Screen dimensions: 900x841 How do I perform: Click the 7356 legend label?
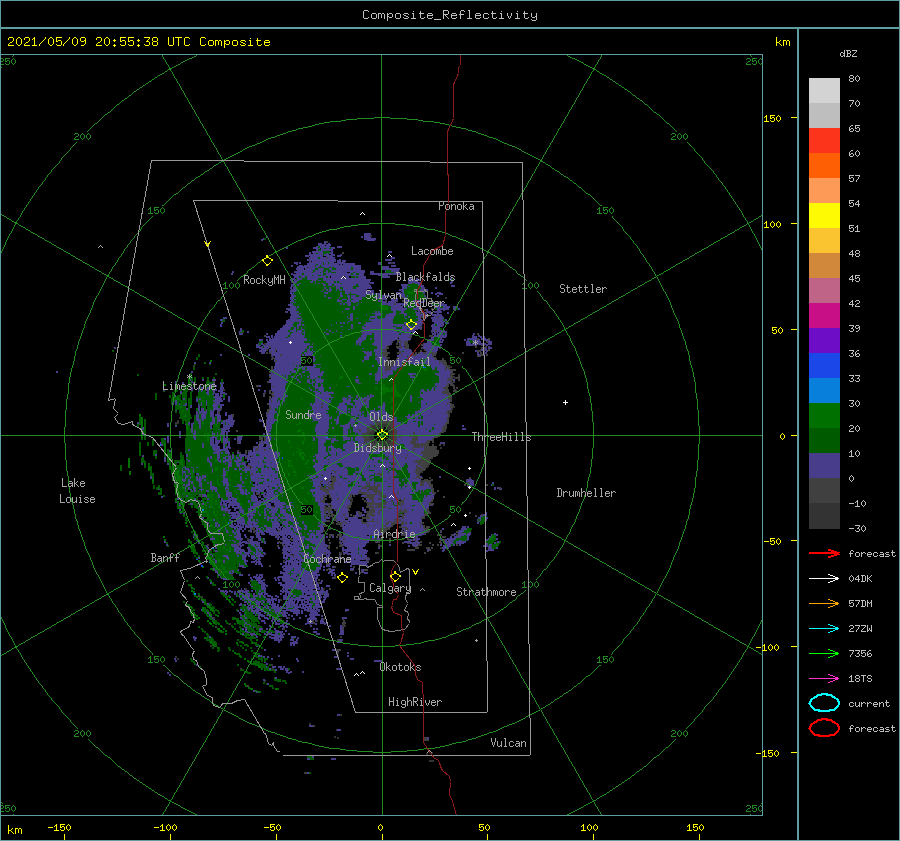[860, 653]
